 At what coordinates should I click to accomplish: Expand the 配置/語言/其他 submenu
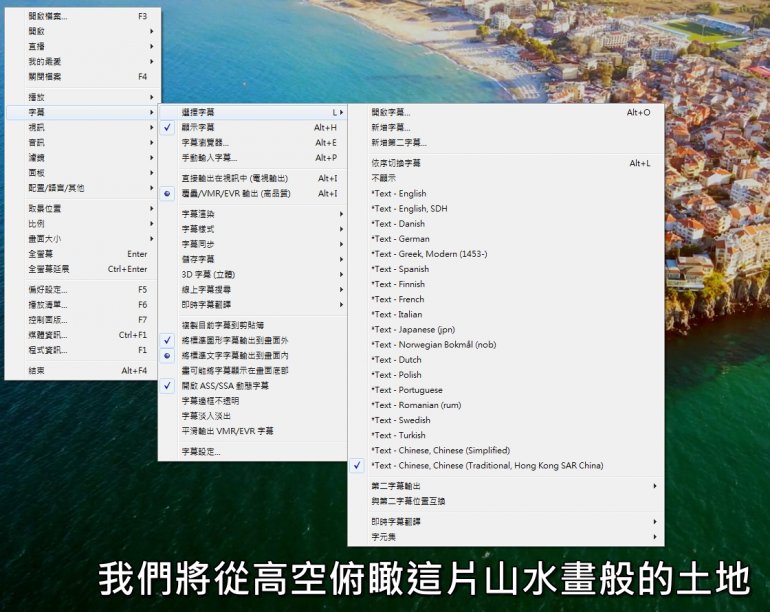coord(82,188)
